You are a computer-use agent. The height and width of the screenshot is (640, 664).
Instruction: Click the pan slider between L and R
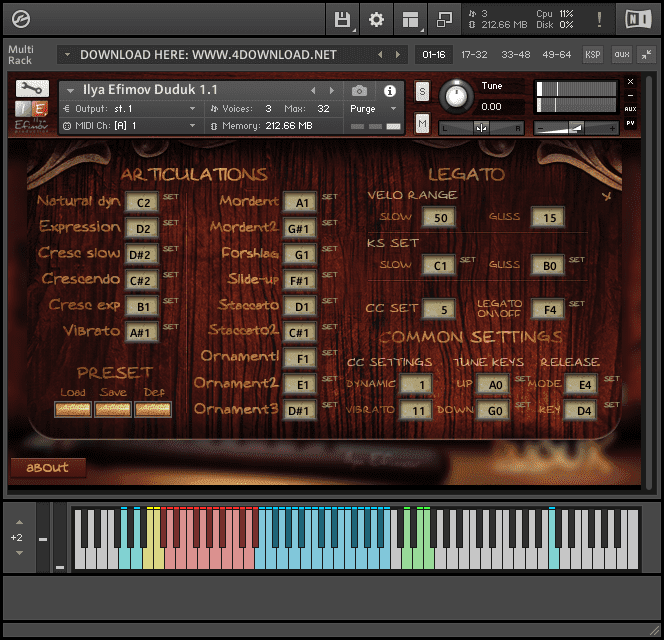click(481, 127)
